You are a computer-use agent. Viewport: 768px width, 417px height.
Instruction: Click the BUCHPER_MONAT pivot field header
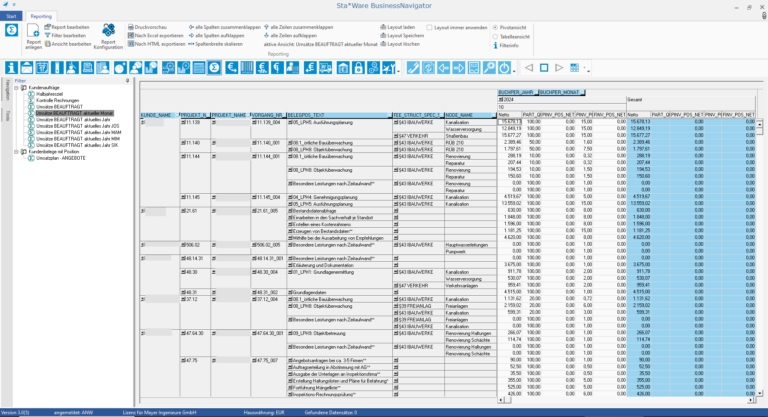(x=561, y=92)
